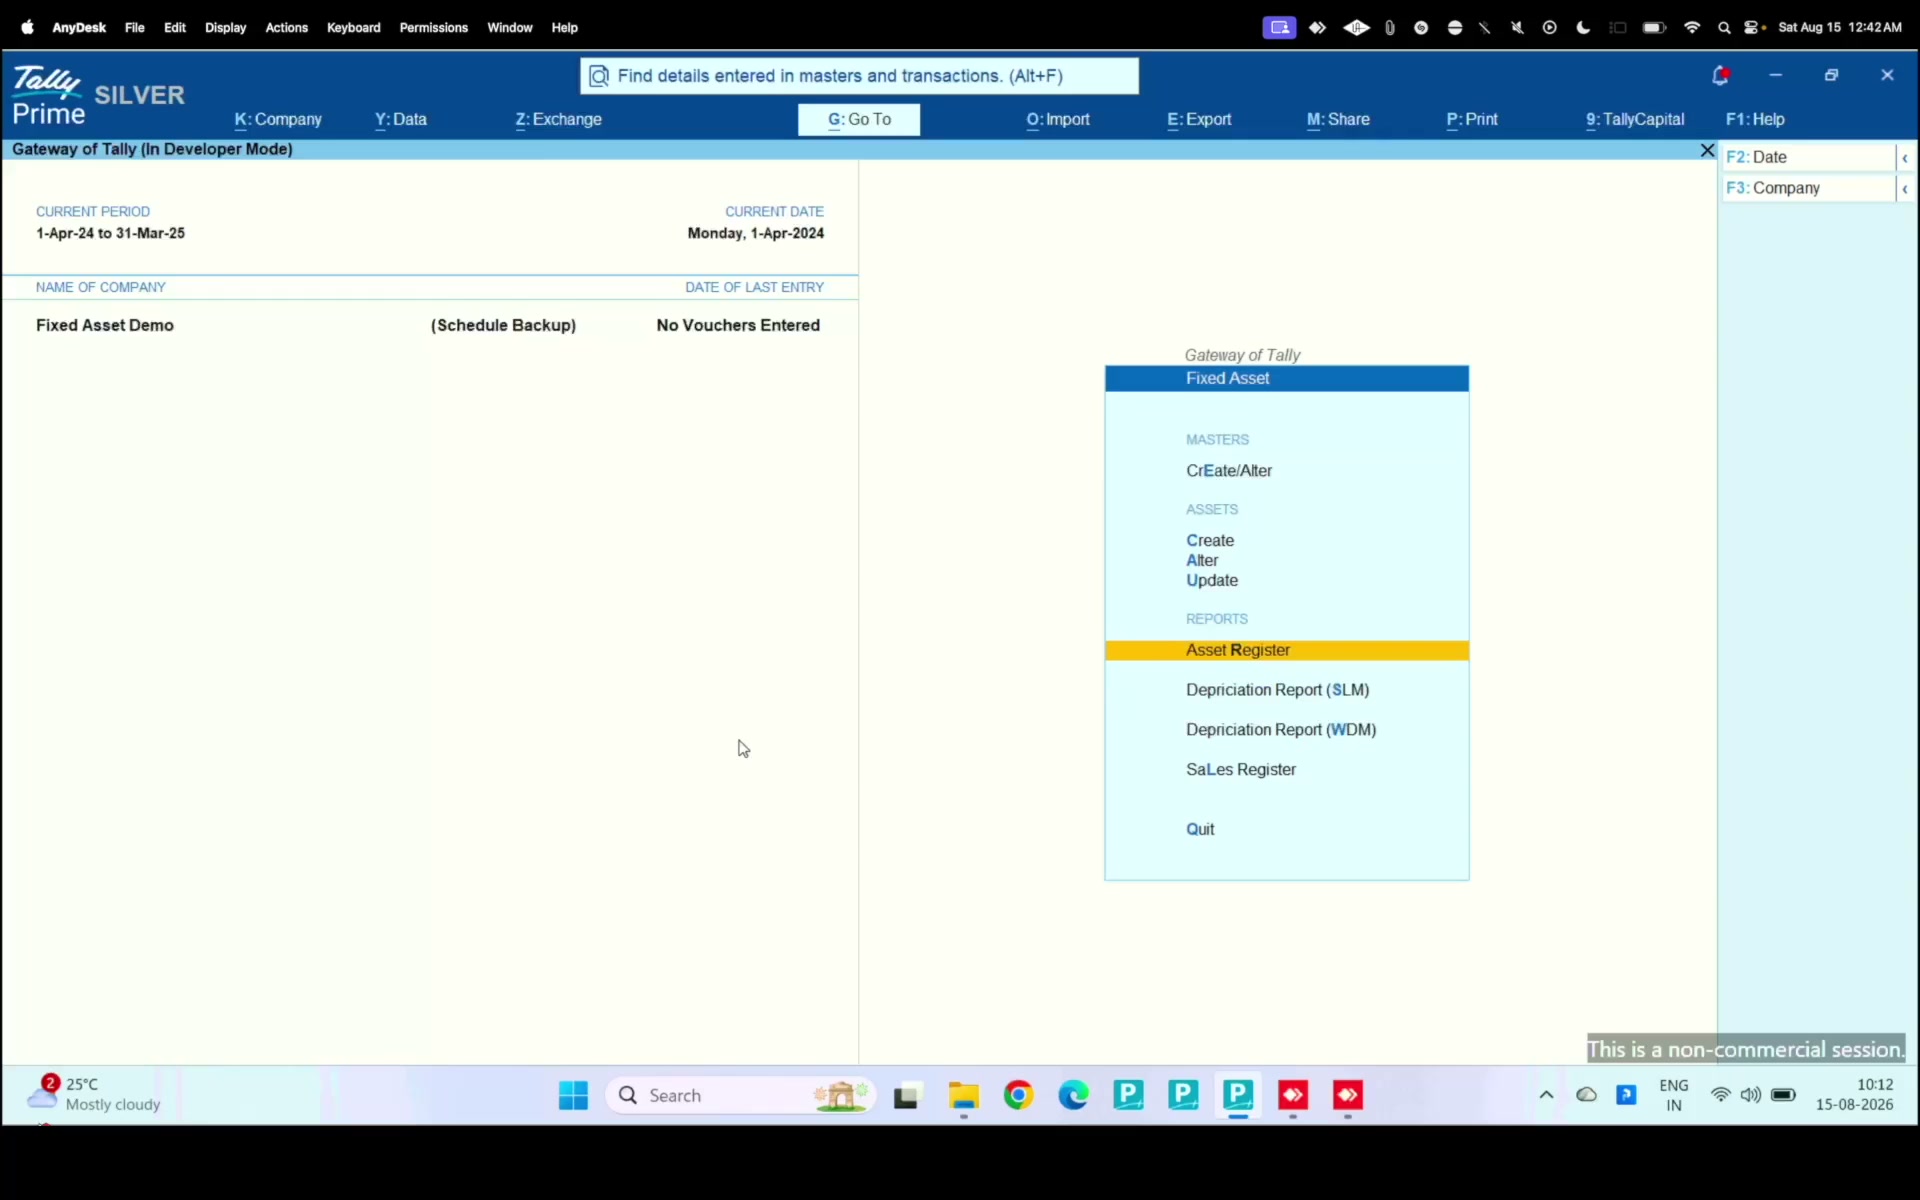This screenshot has height=1200, width=1920.
Task: Click the Windows Start button
Action: [573, 1095]
